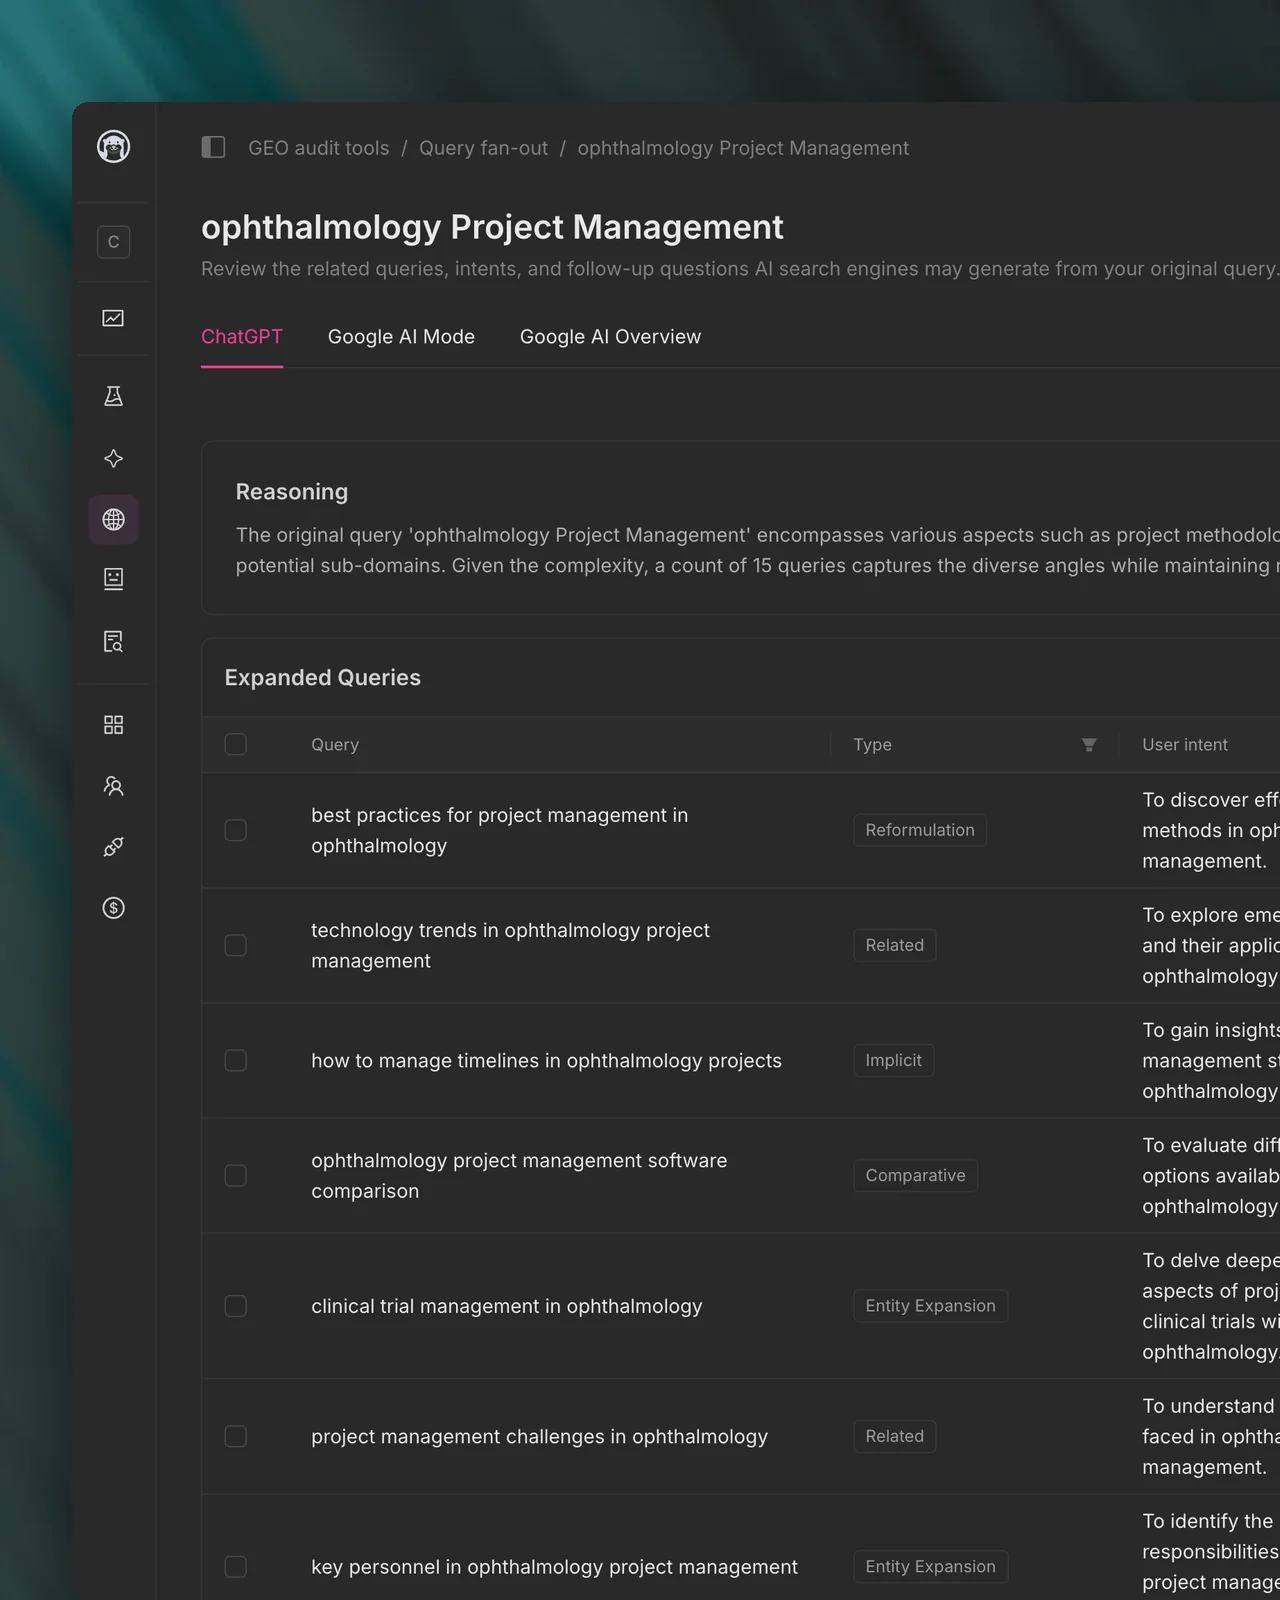Screen dimensions: 1280x1600
Task: Open the sparkle star icon in sidebar
Action: [113, 458]
